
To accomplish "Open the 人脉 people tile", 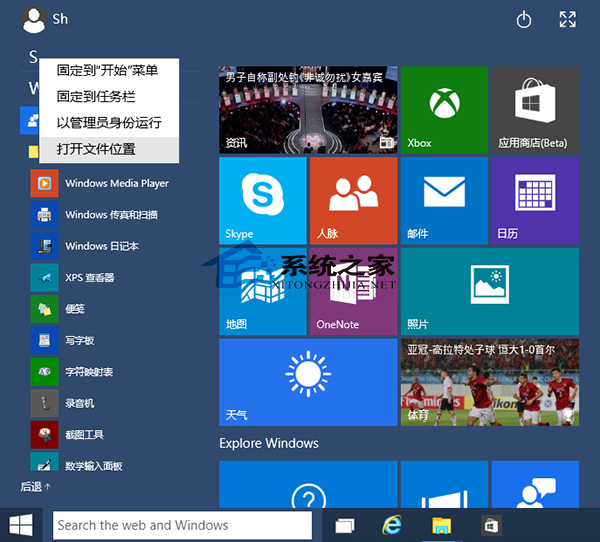I will [354, 201].
